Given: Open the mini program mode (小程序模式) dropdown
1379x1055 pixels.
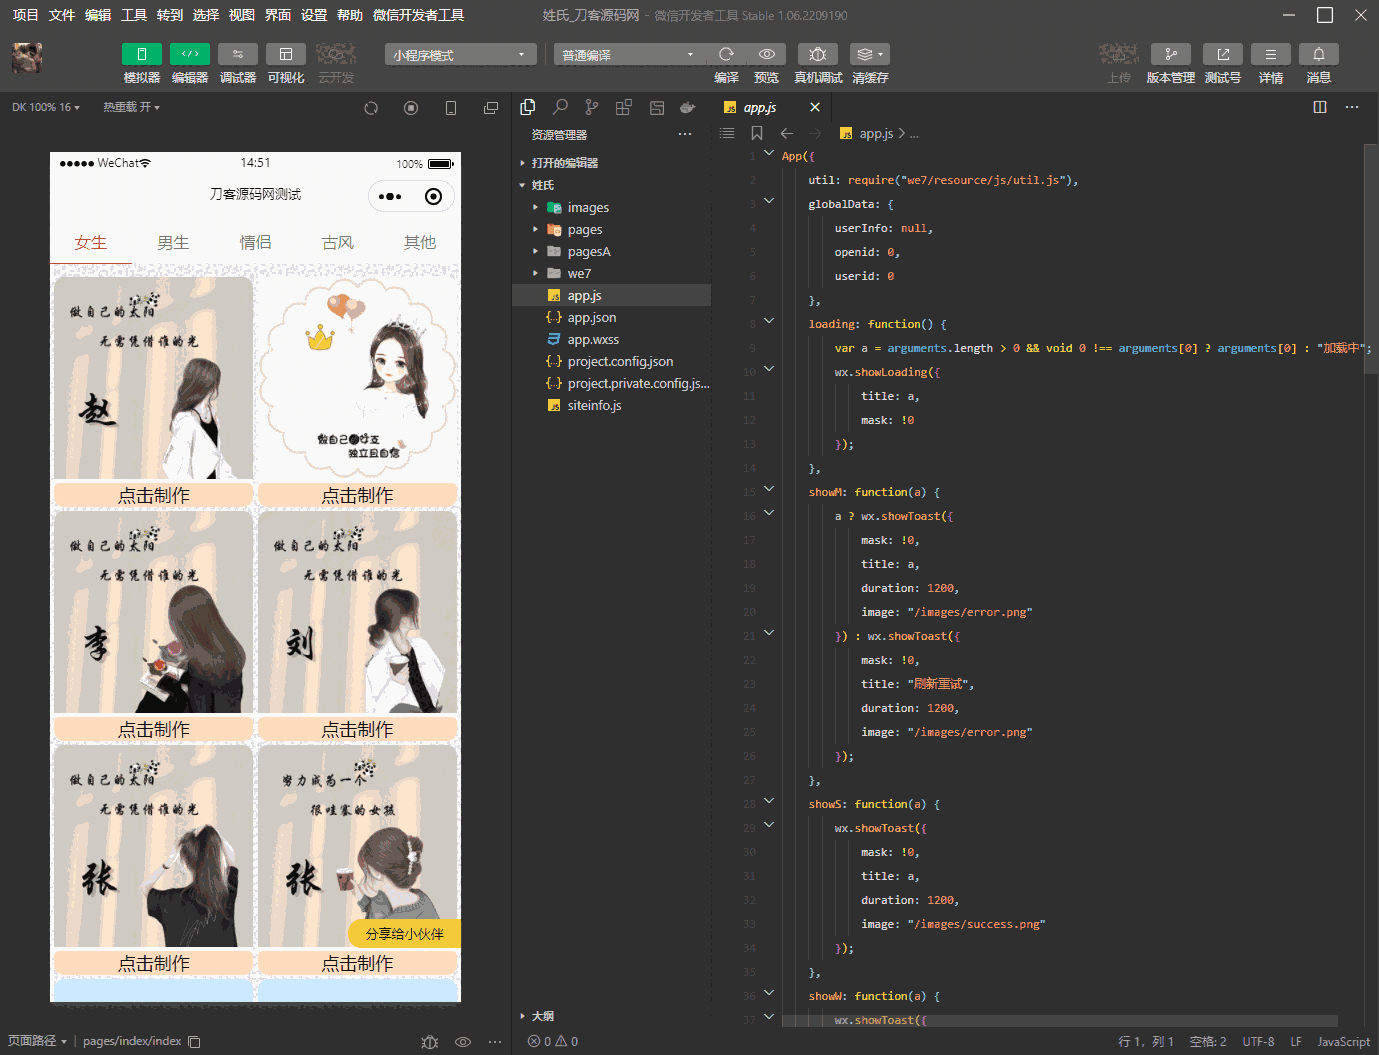Looking at the screenshot, I should pyautogui.click(x=460, y=55).
